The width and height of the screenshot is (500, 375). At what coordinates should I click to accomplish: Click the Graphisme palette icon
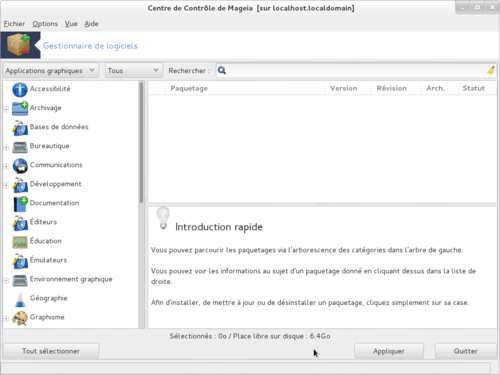tap(20, 318)
